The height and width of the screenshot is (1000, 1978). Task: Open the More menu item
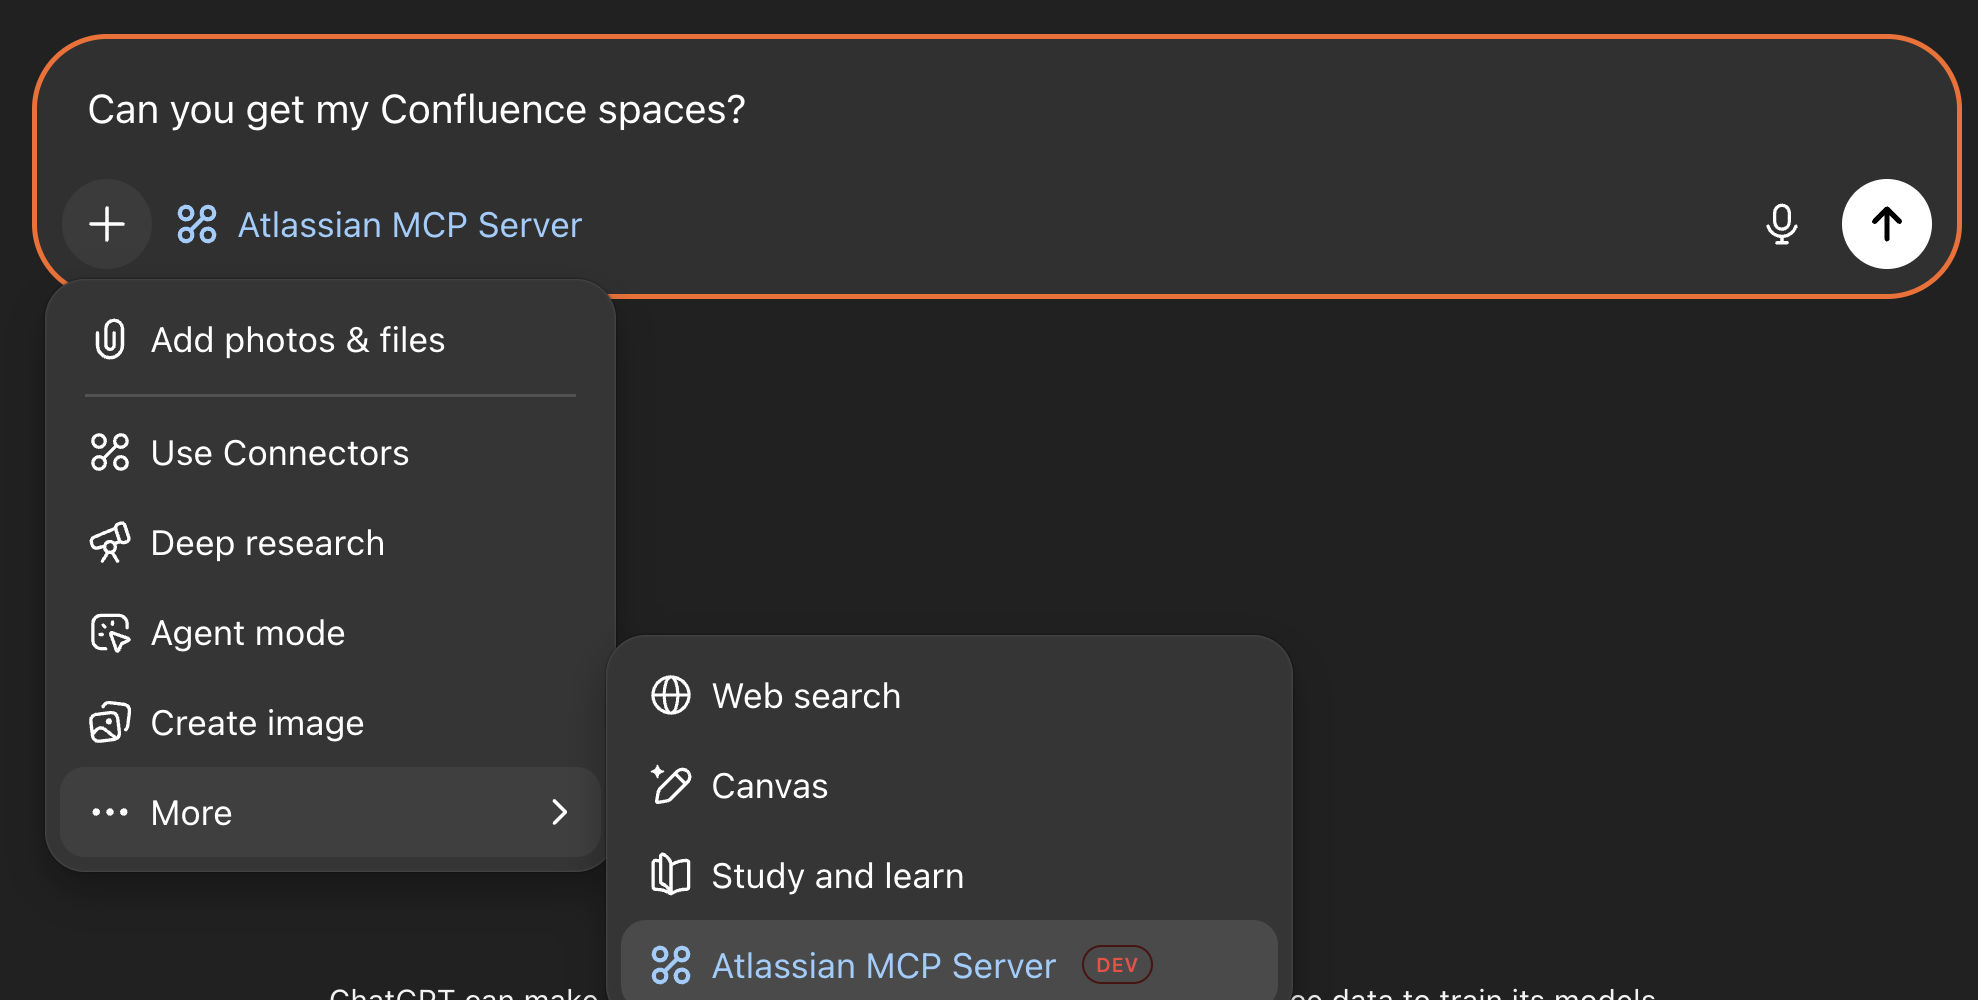point(192,813)
